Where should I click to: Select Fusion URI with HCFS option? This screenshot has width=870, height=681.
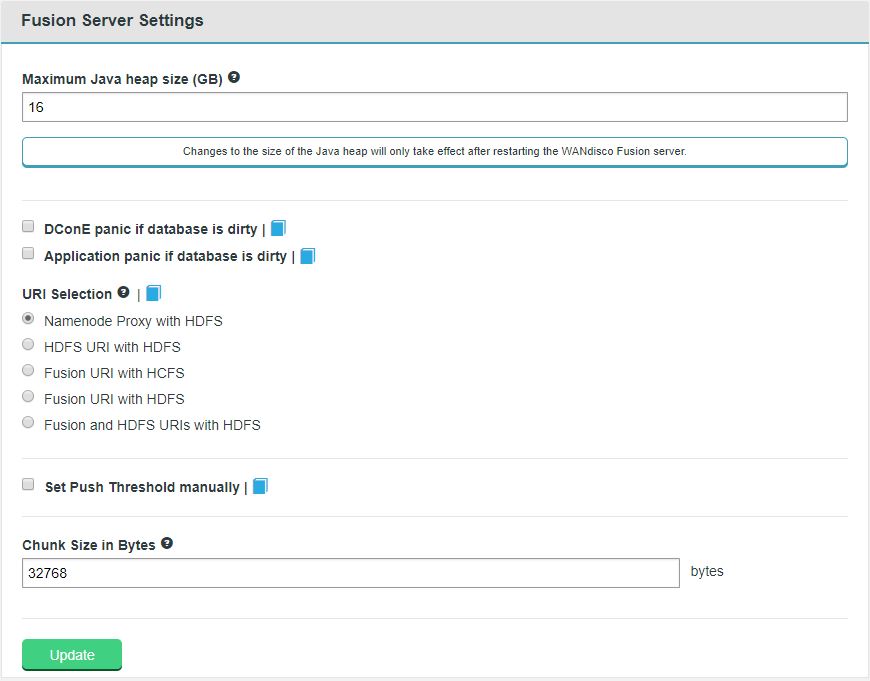coord(28,370)
